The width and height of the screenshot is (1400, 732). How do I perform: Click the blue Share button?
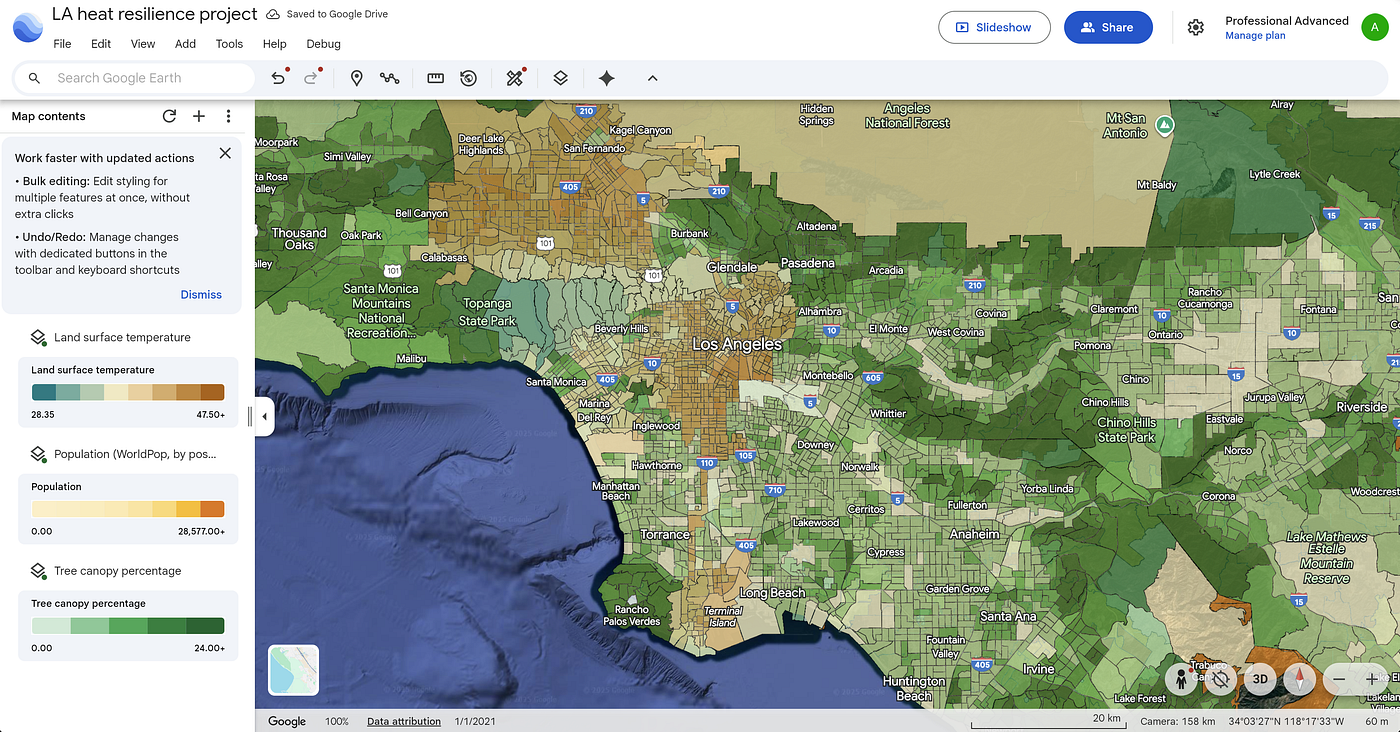pos(1107,27)
